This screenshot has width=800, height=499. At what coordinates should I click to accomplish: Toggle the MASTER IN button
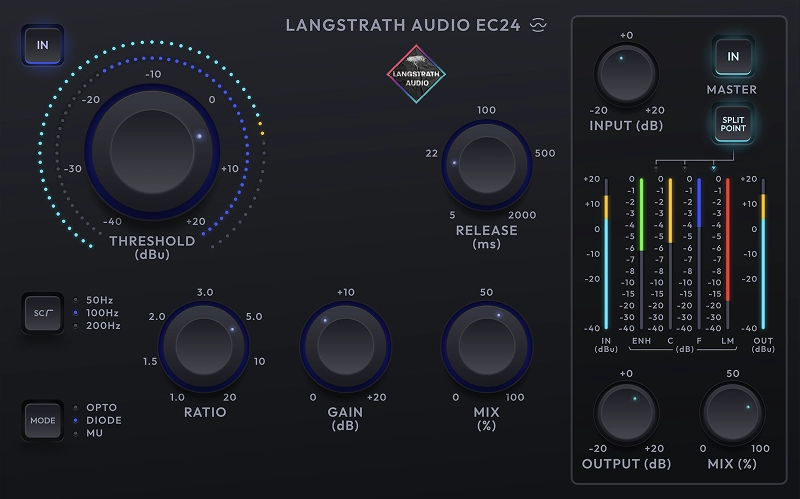(733, 57)
